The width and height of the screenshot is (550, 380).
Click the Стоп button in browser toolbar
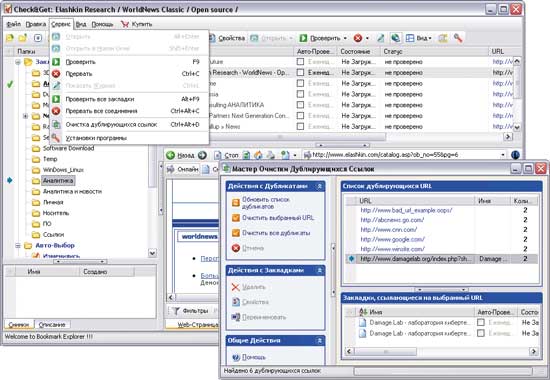pos(226,155)
